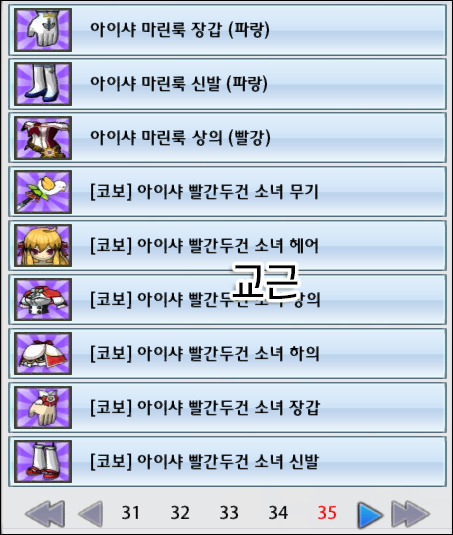
Task: Select the red hood girl gloves icon
Action: [x=43, y=407]
